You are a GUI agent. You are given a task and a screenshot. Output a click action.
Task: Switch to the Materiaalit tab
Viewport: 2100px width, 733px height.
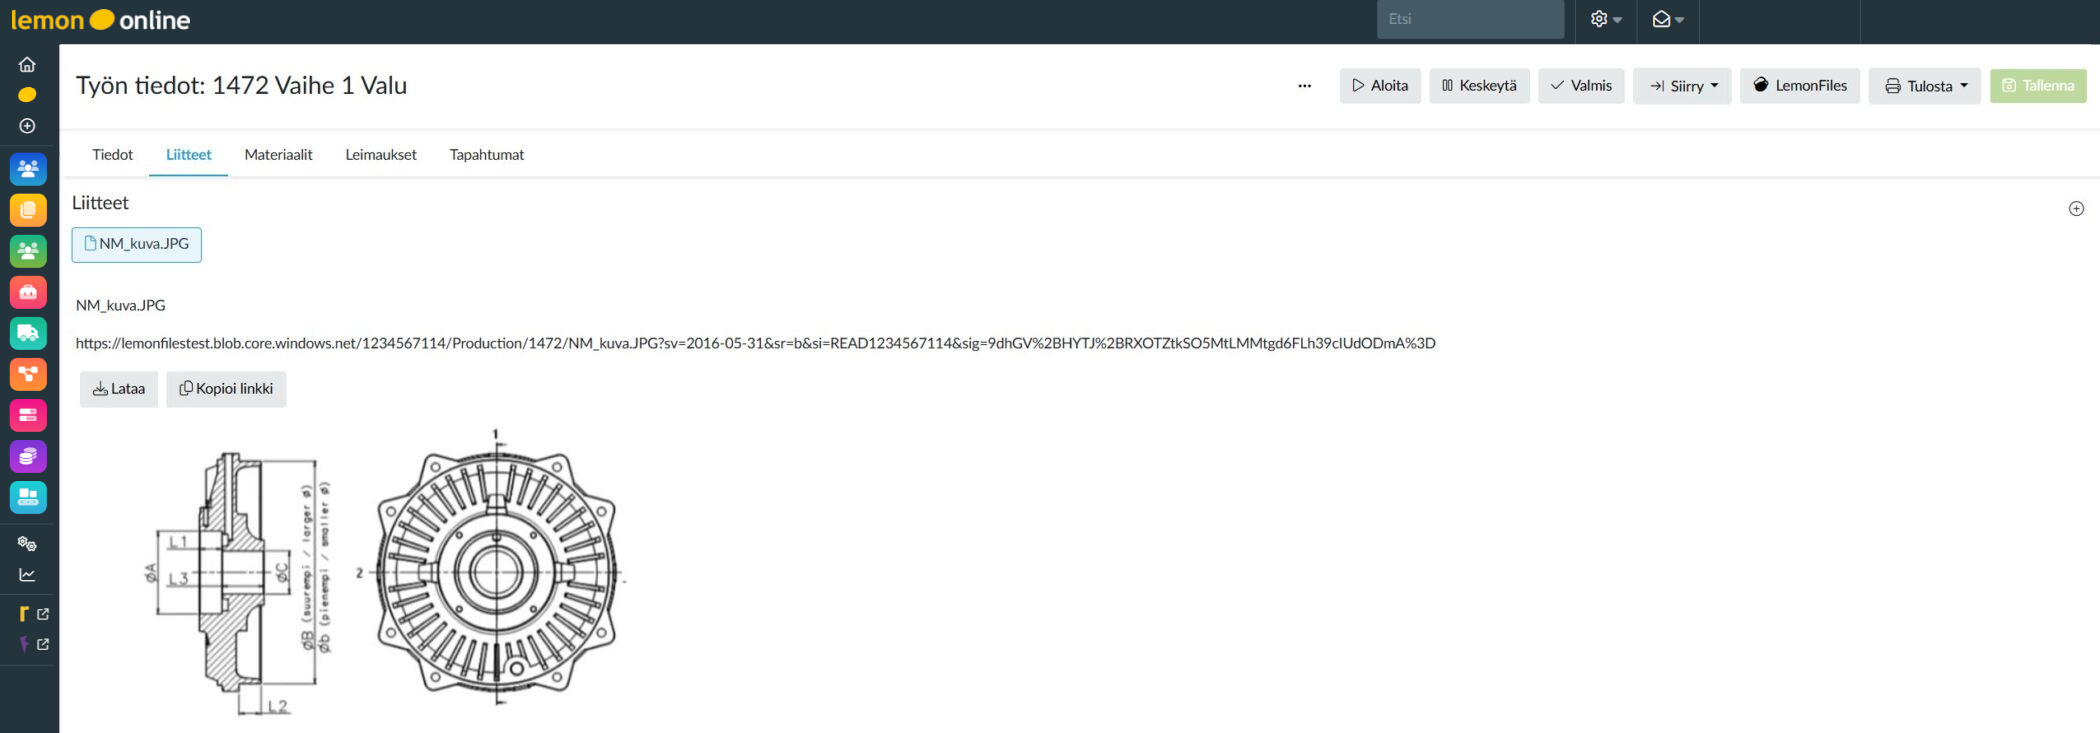(278, 155)
